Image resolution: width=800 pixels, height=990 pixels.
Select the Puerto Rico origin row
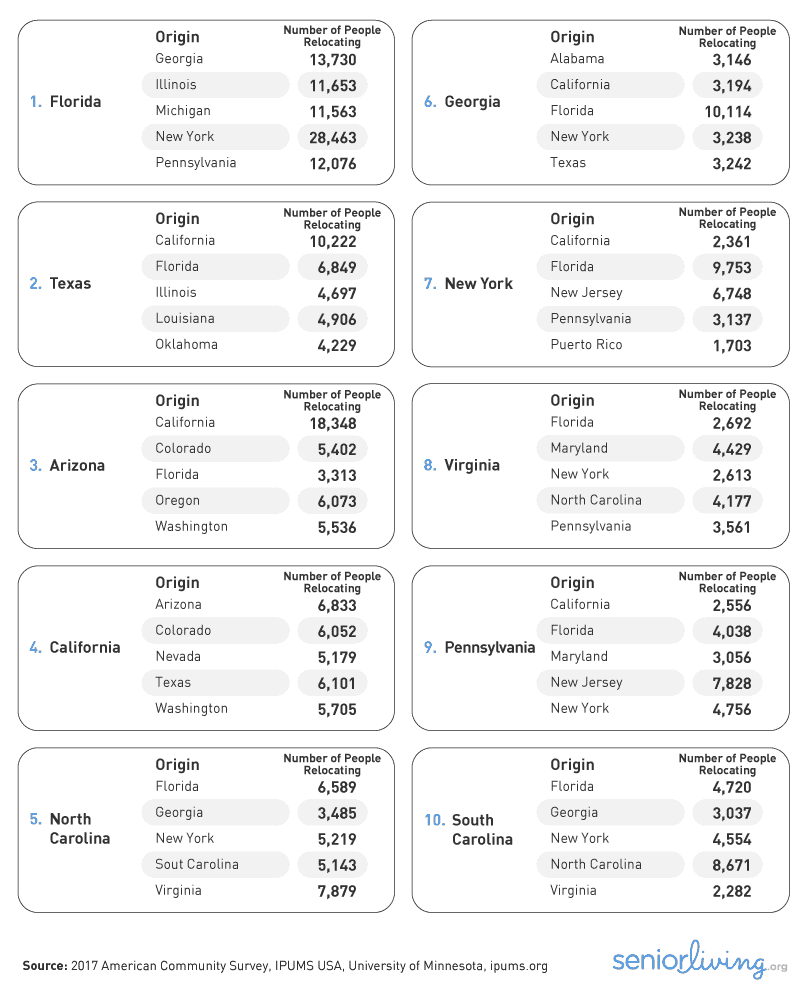586,345
